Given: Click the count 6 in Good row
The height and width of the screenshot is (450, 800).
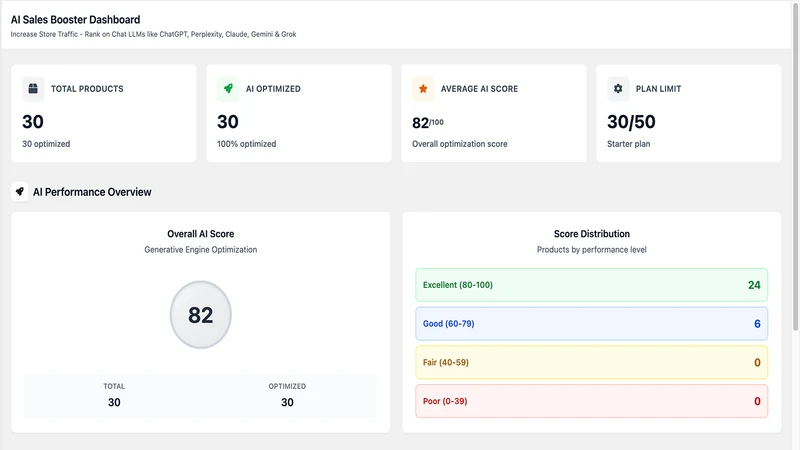Looking at the screenshot, I should [757, 324].
